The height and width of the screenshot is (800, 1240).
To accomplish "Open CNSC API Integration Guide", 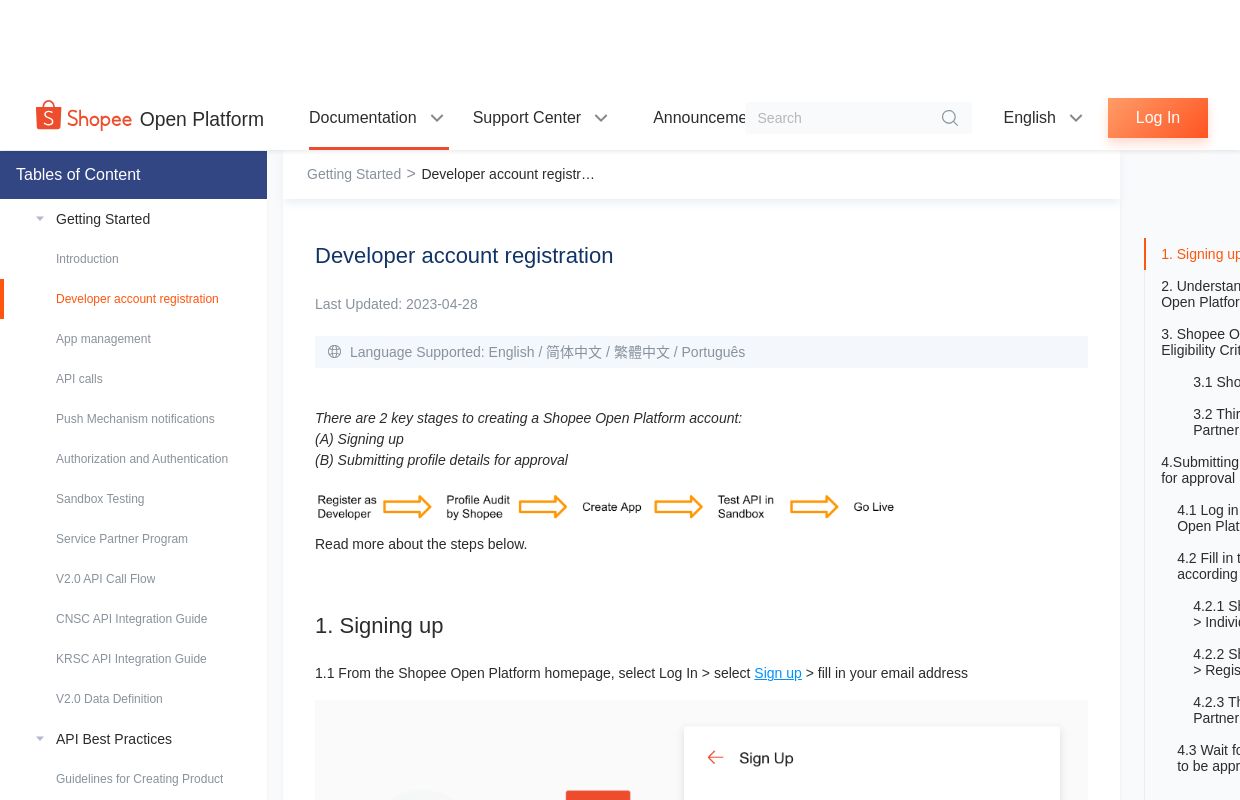I will (132, 619).
